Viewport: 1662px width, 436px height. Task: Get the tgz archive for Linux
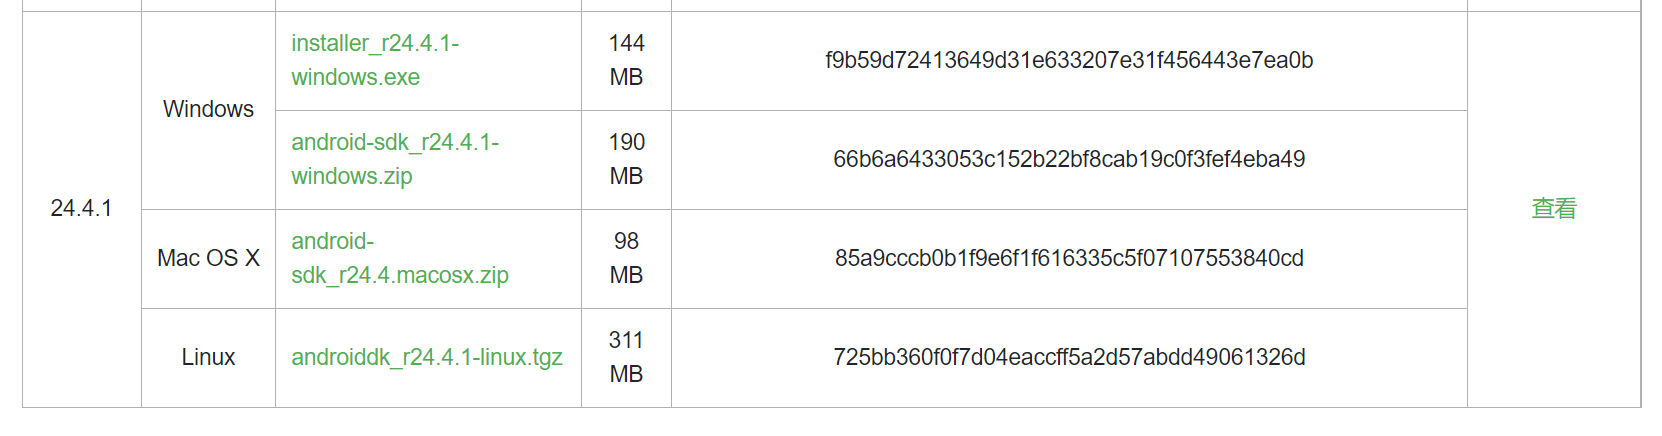(427, 357)
